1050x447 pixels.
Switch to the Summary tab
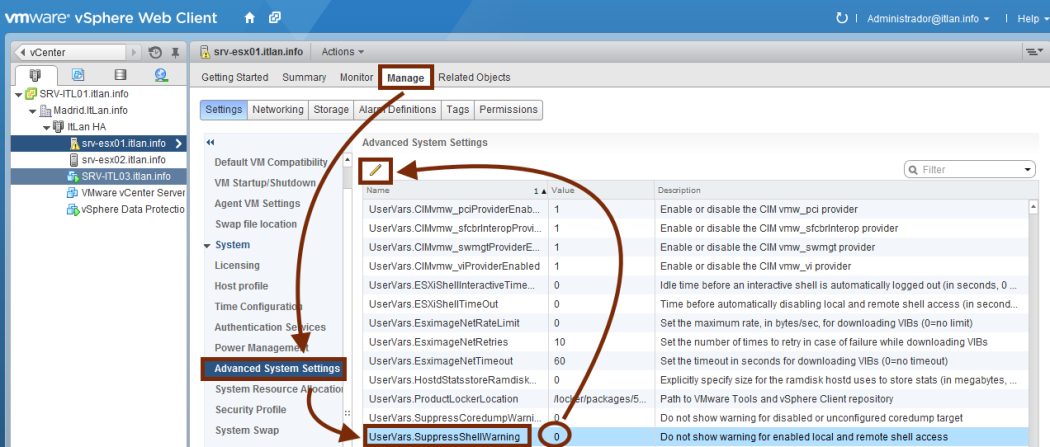point(304,77)
